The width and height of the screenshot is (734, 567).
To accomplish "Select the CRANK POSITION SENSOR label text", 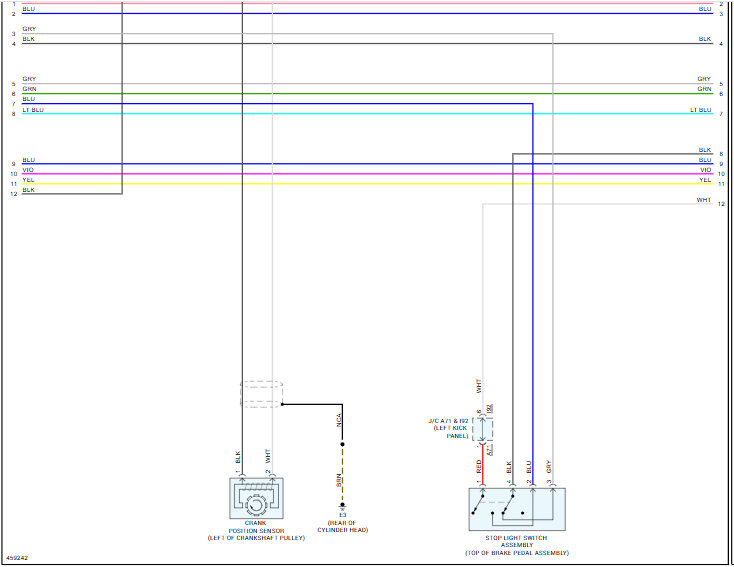I will click(x=256, y=527).
